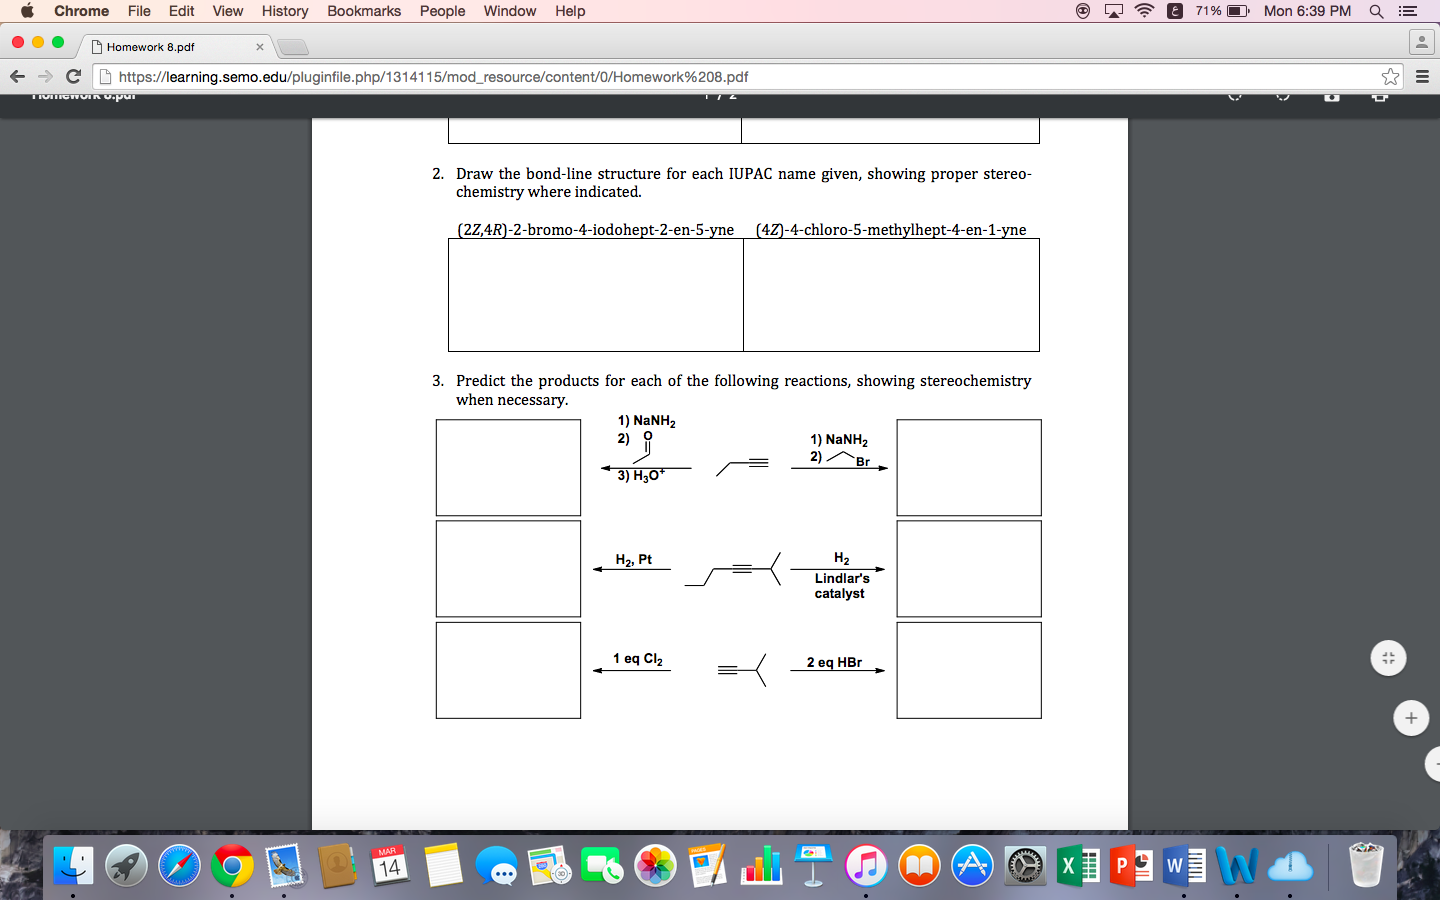Open System Preferences from the Dock
This screenshot has width=1440, height=900.
[x=1025, y=867]
